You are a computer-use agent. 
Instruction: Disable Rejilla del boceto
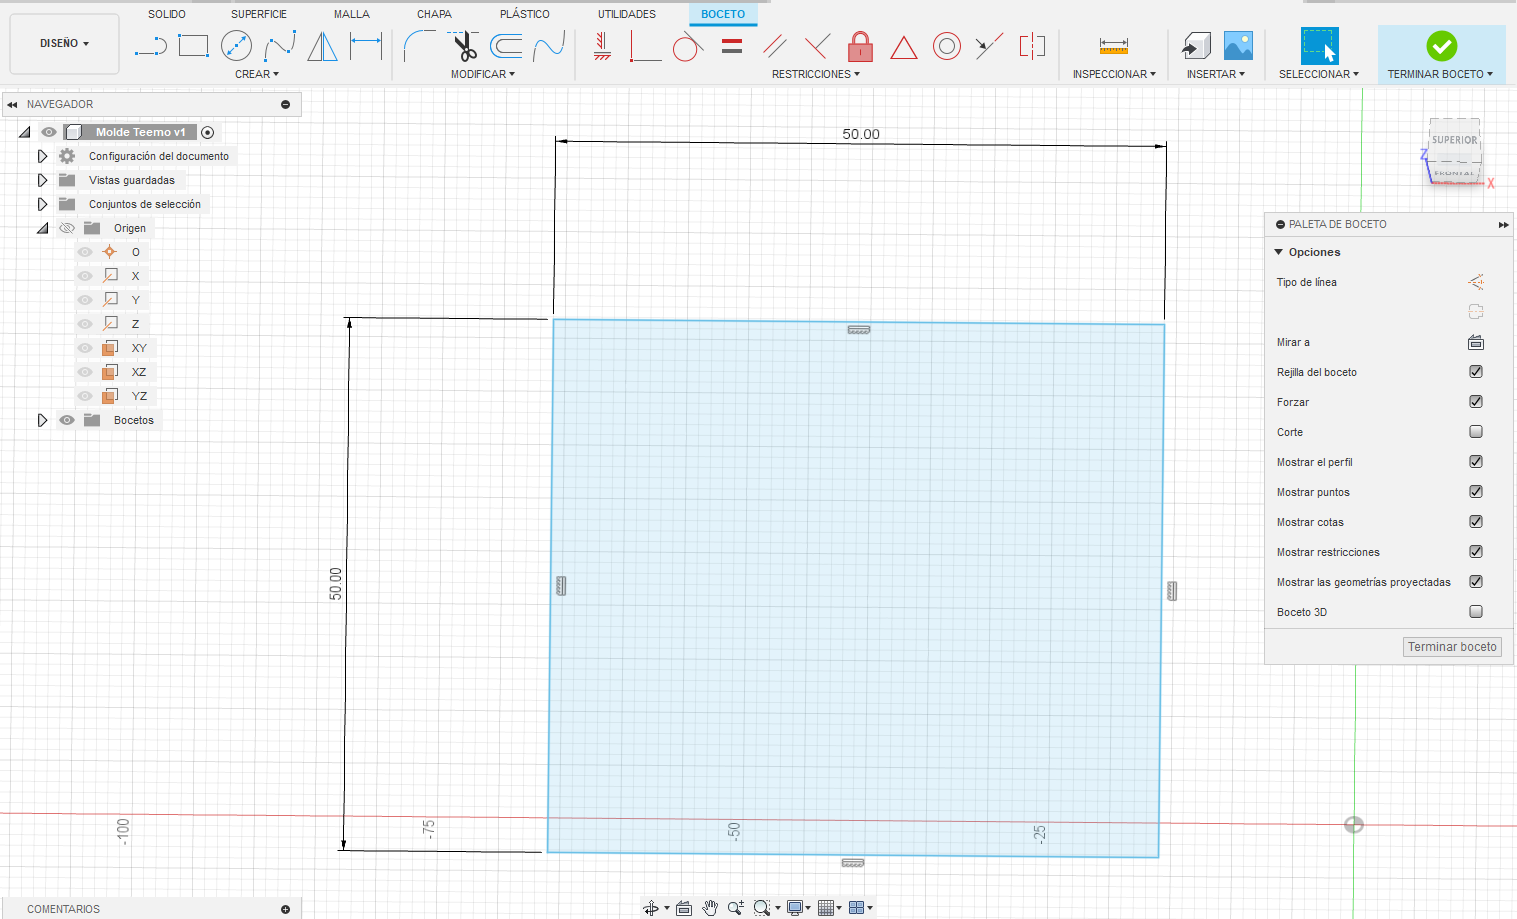[x=1476, y=371]
